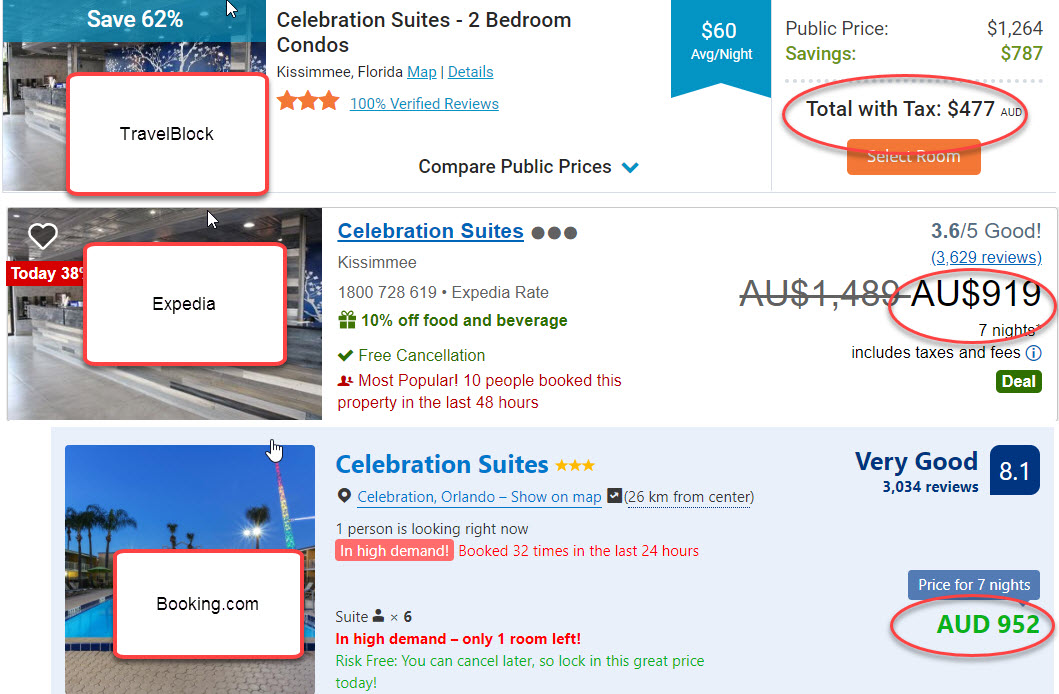
Task: Click the green Deal badge
Action: 1018,381
